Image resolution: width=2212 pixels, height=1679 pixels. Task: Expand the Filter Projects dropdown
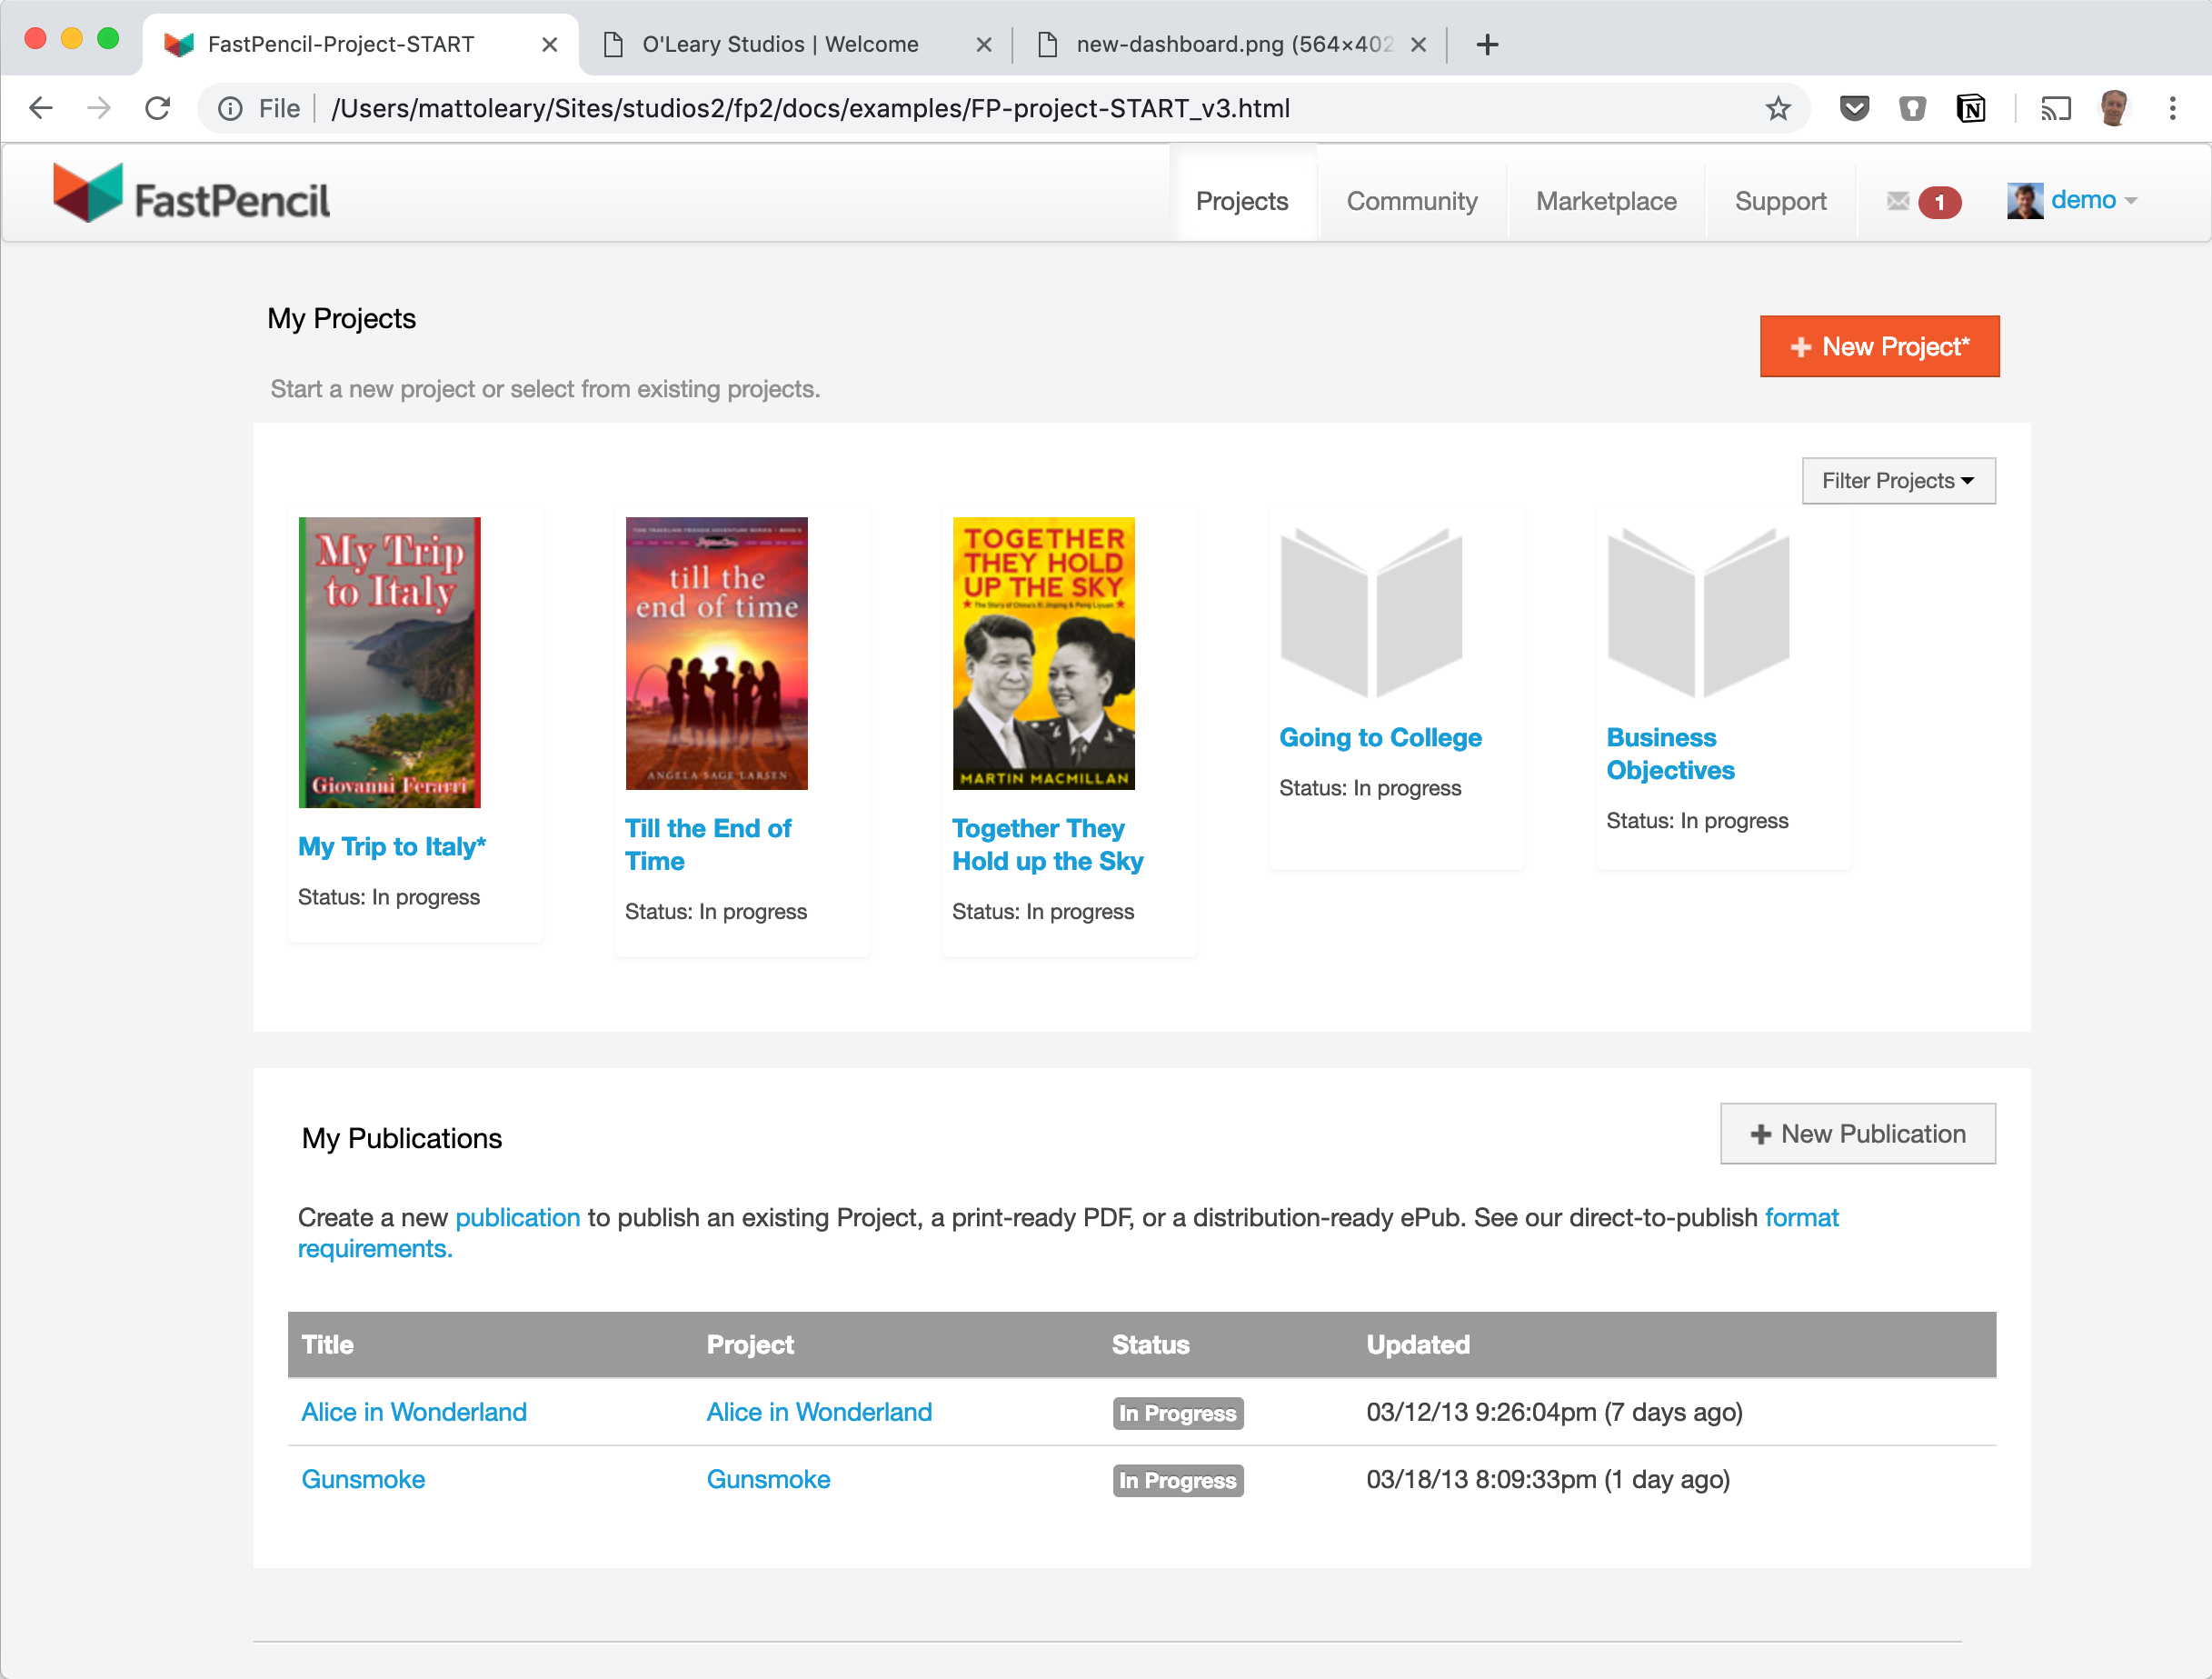[1897, 481]
